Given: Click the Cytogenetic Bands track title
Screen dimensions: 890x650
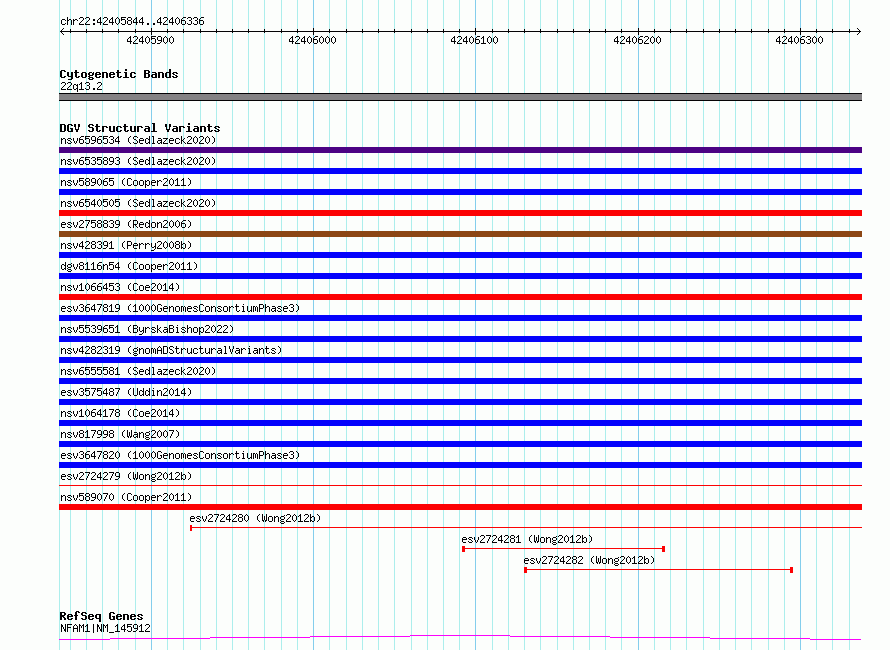Looking at the screenshot, I should [x=119, y=74].
